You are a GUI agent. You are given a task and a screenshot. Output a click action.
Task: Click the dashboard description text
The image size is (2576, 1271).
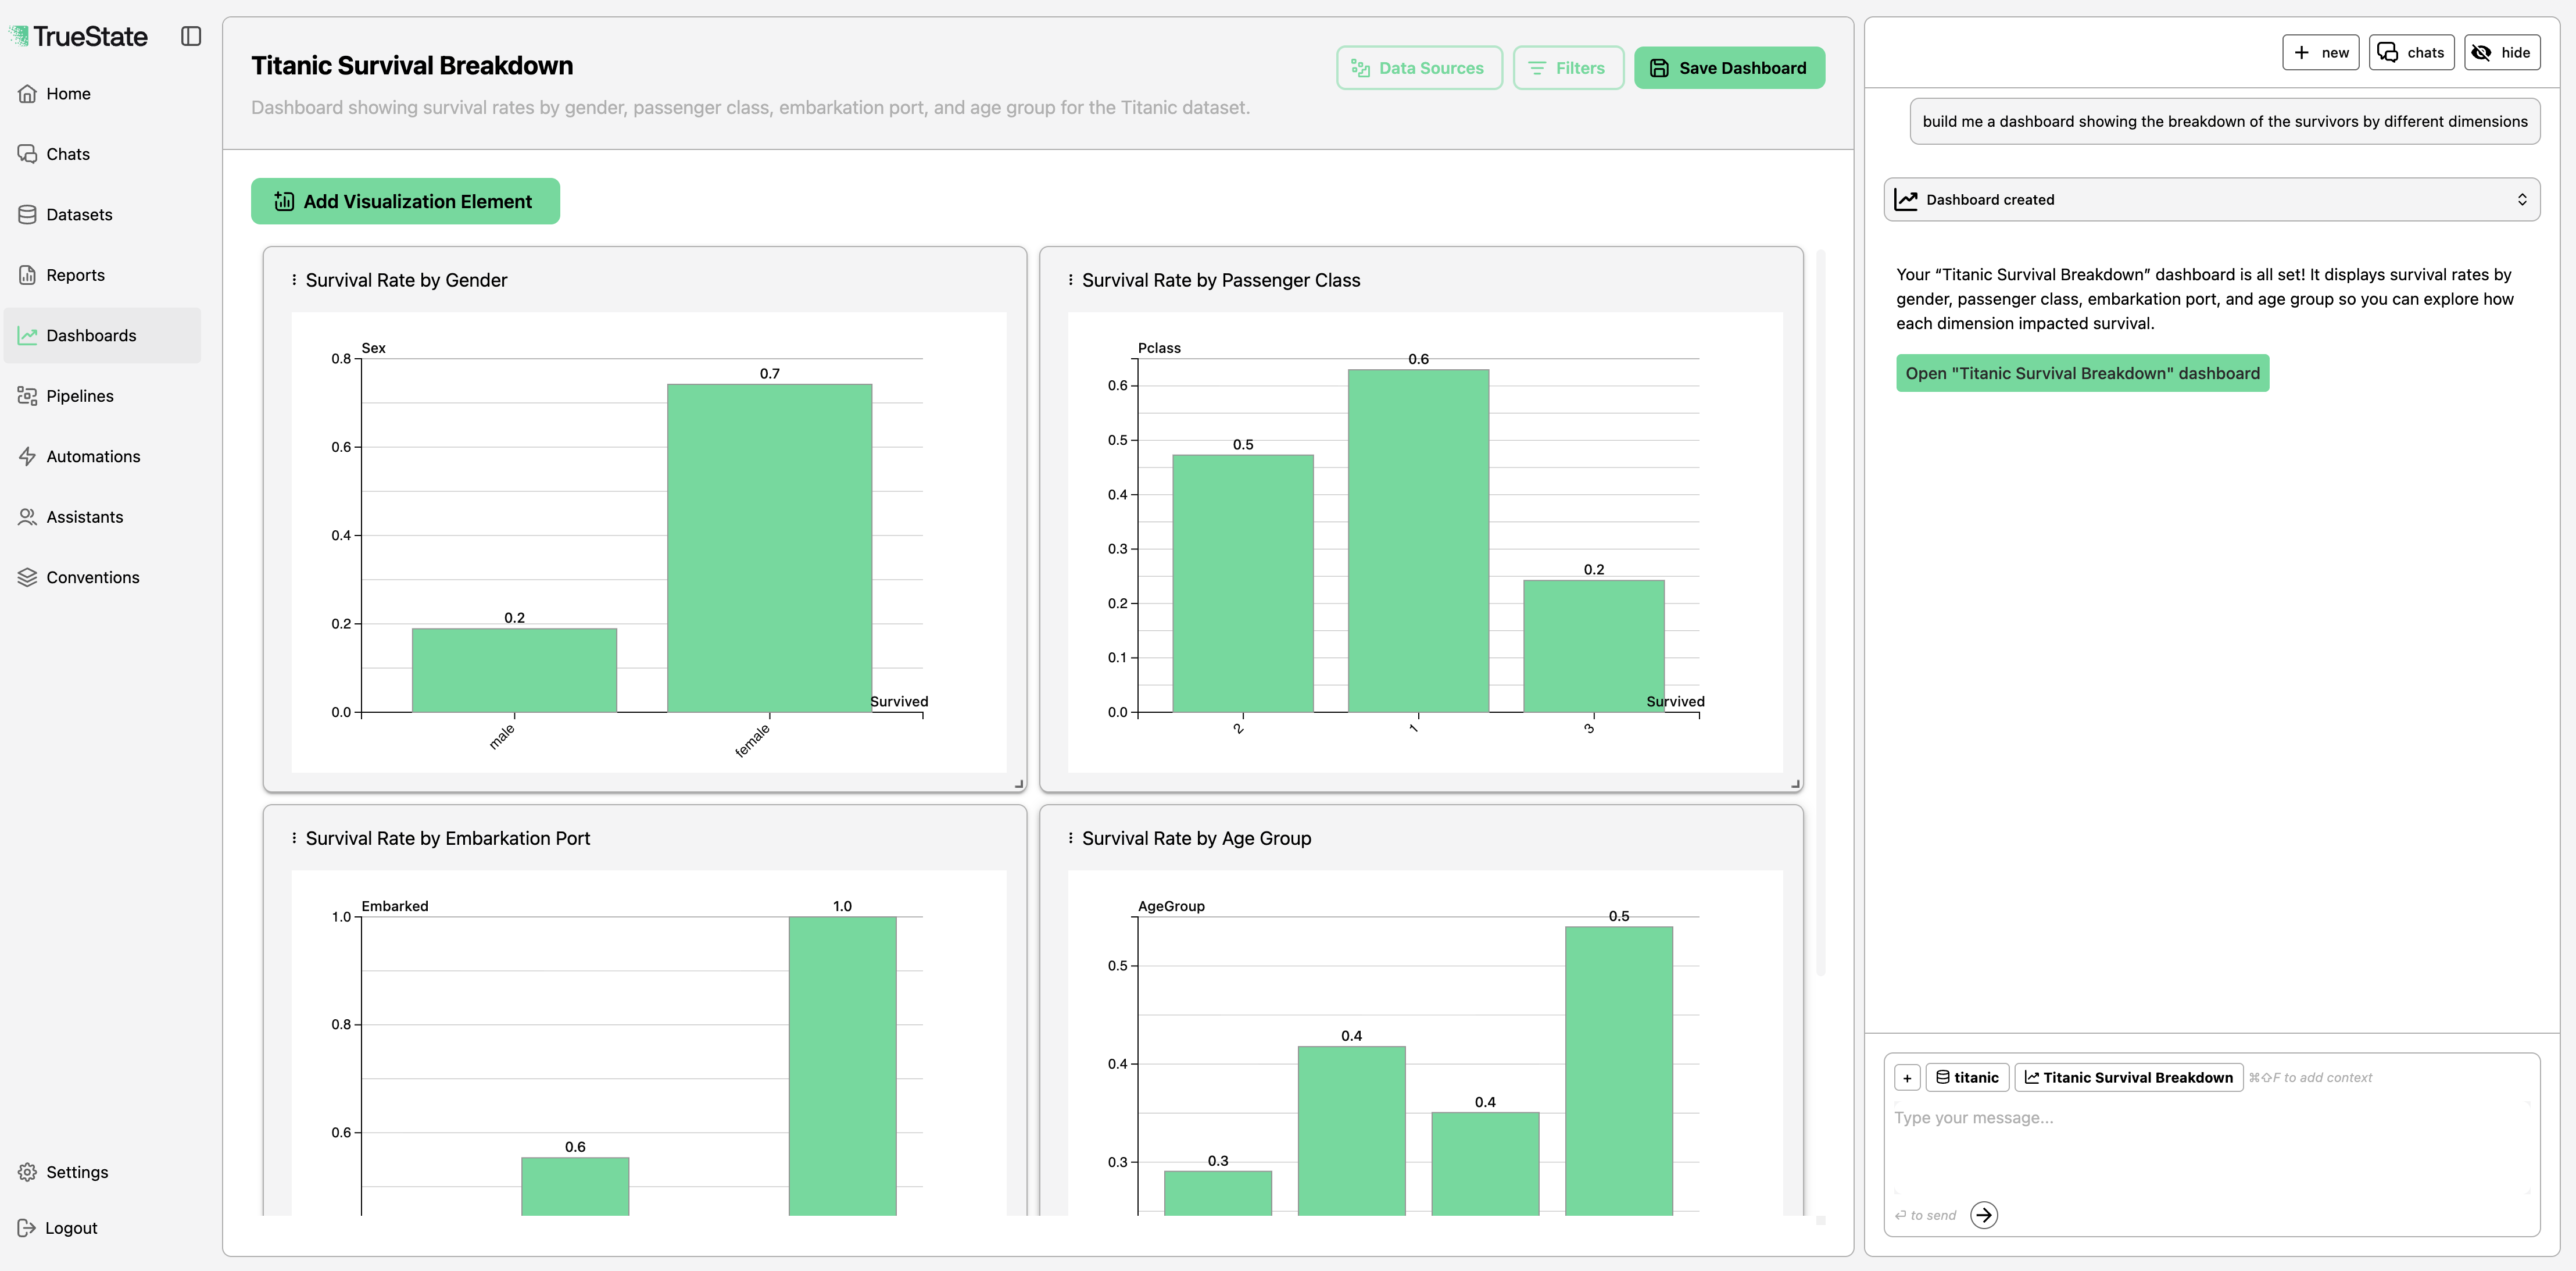coord(750,107)
